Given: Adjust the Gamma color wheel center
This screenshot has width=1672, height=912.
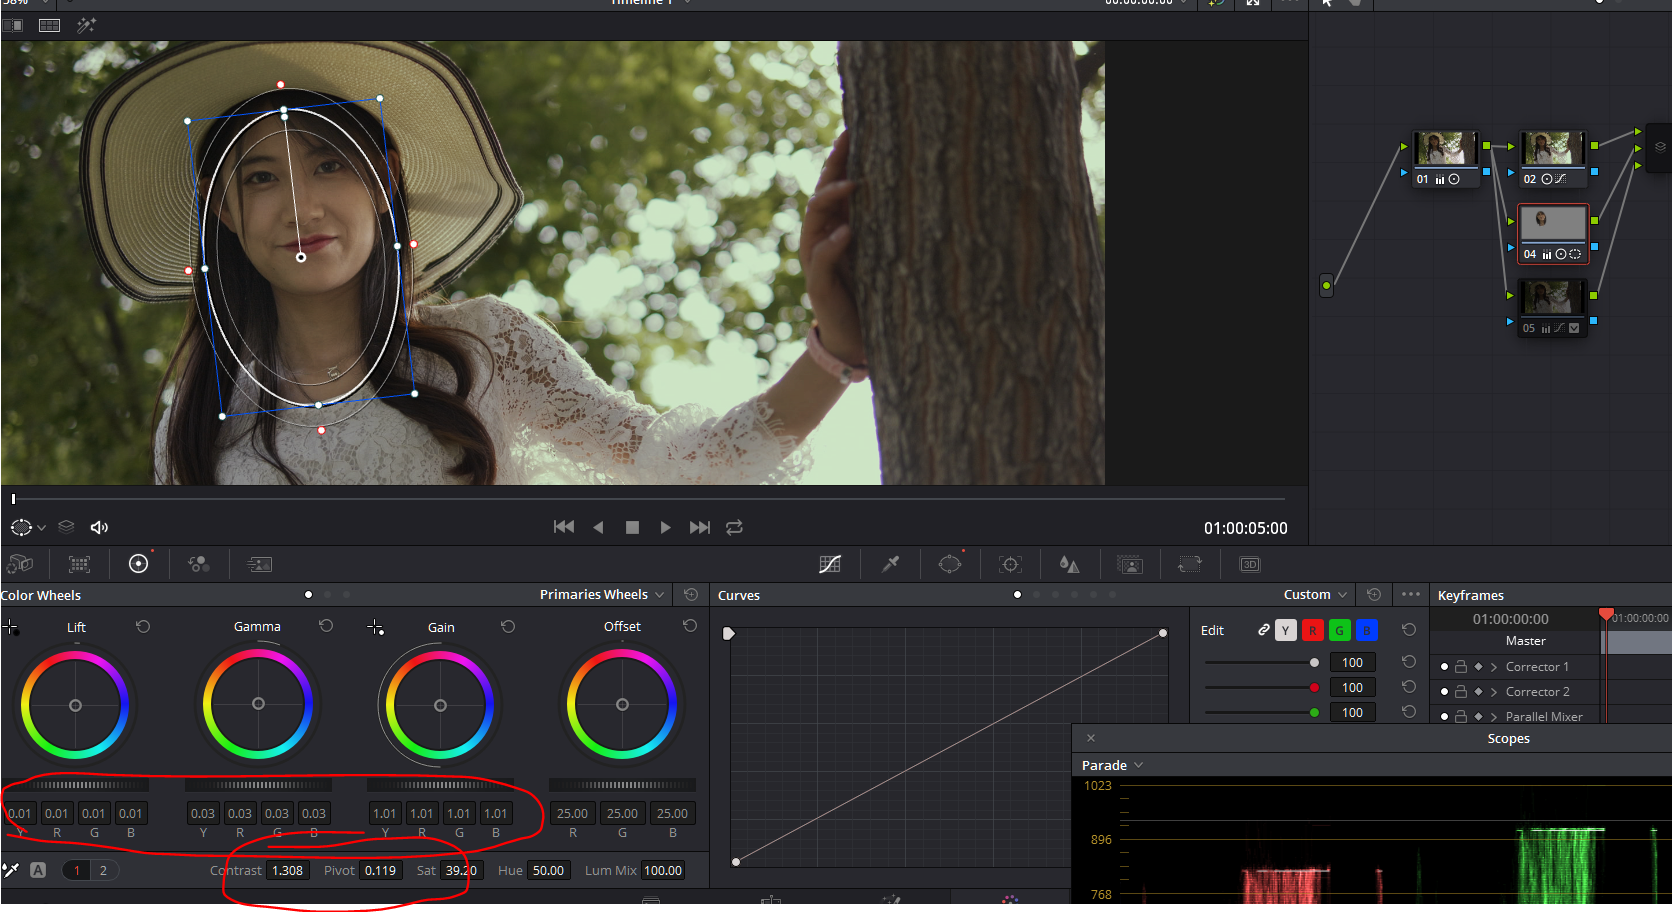Looking at the screenshot, I should point(258,704).
